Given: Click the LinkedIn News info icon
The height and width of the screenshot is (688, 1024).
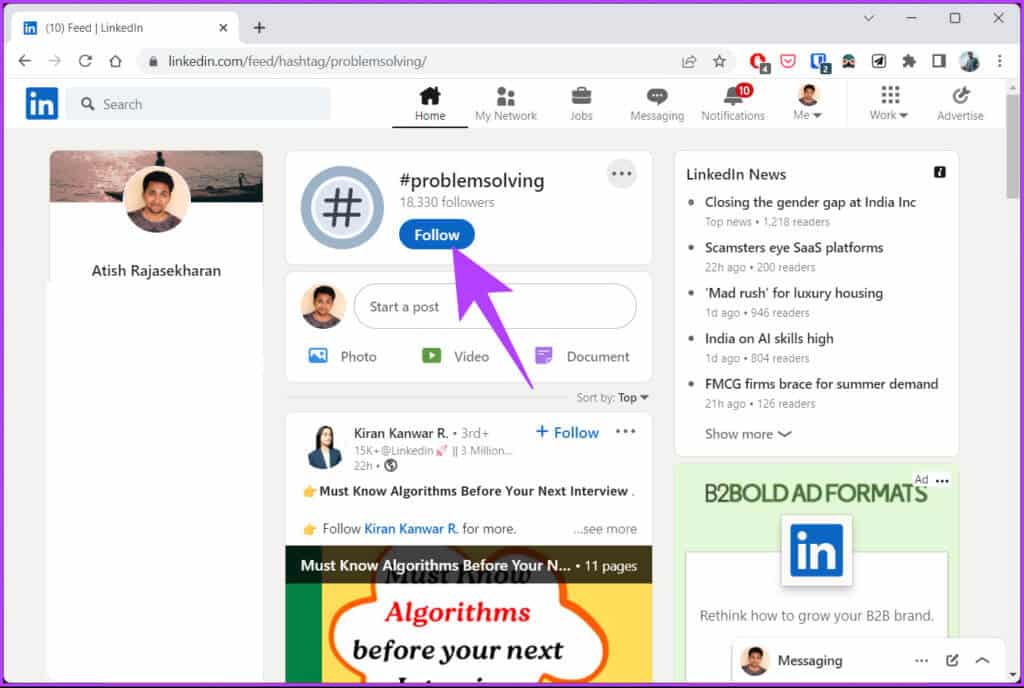Looking at the screenshot, I should 940,172.
